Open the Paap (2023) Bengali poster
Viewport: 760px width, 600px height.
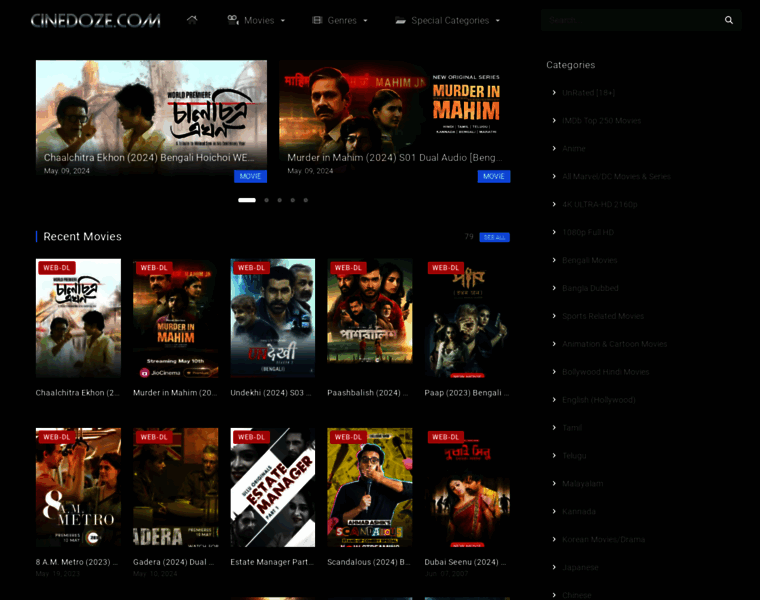pyautogui.click(x=467, y=318)
